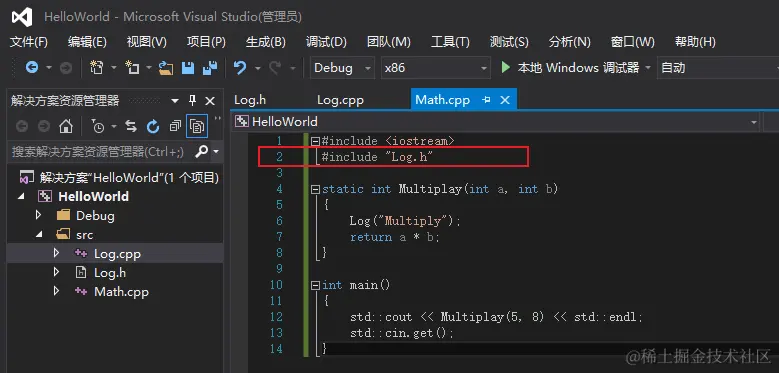The height and width of the screenshot is (373, 779).
Task: Refresh the Solution Explorer
Action: click(153, 127)
